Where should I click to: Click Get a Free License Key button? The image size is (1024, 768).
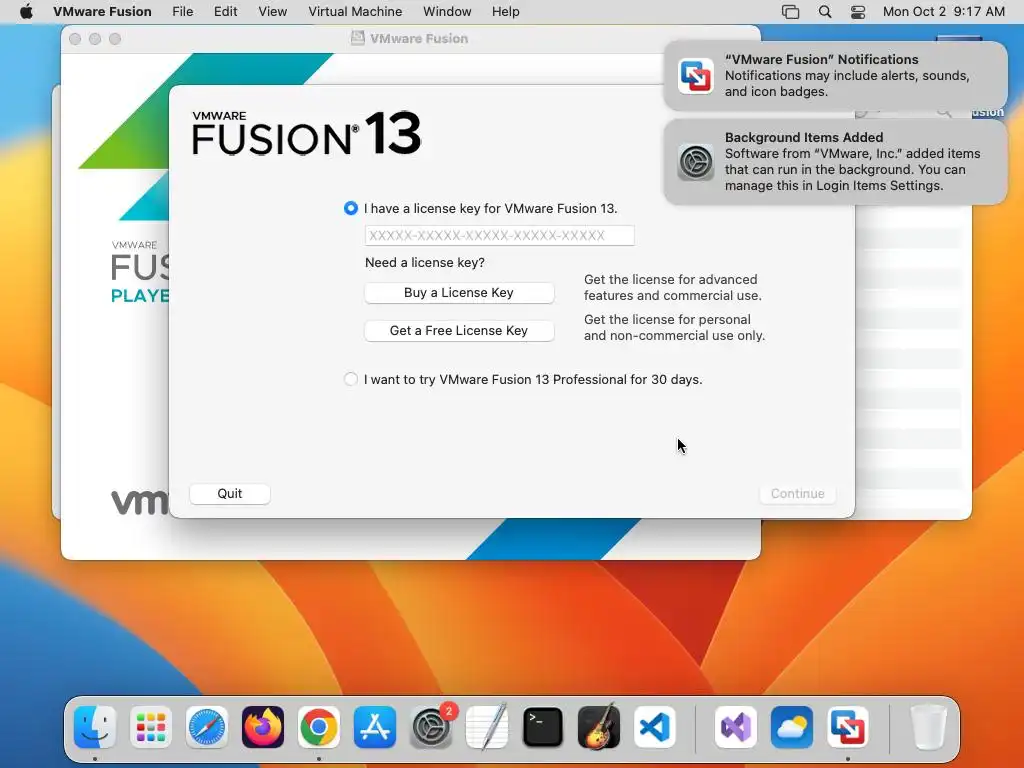[459, 330]
